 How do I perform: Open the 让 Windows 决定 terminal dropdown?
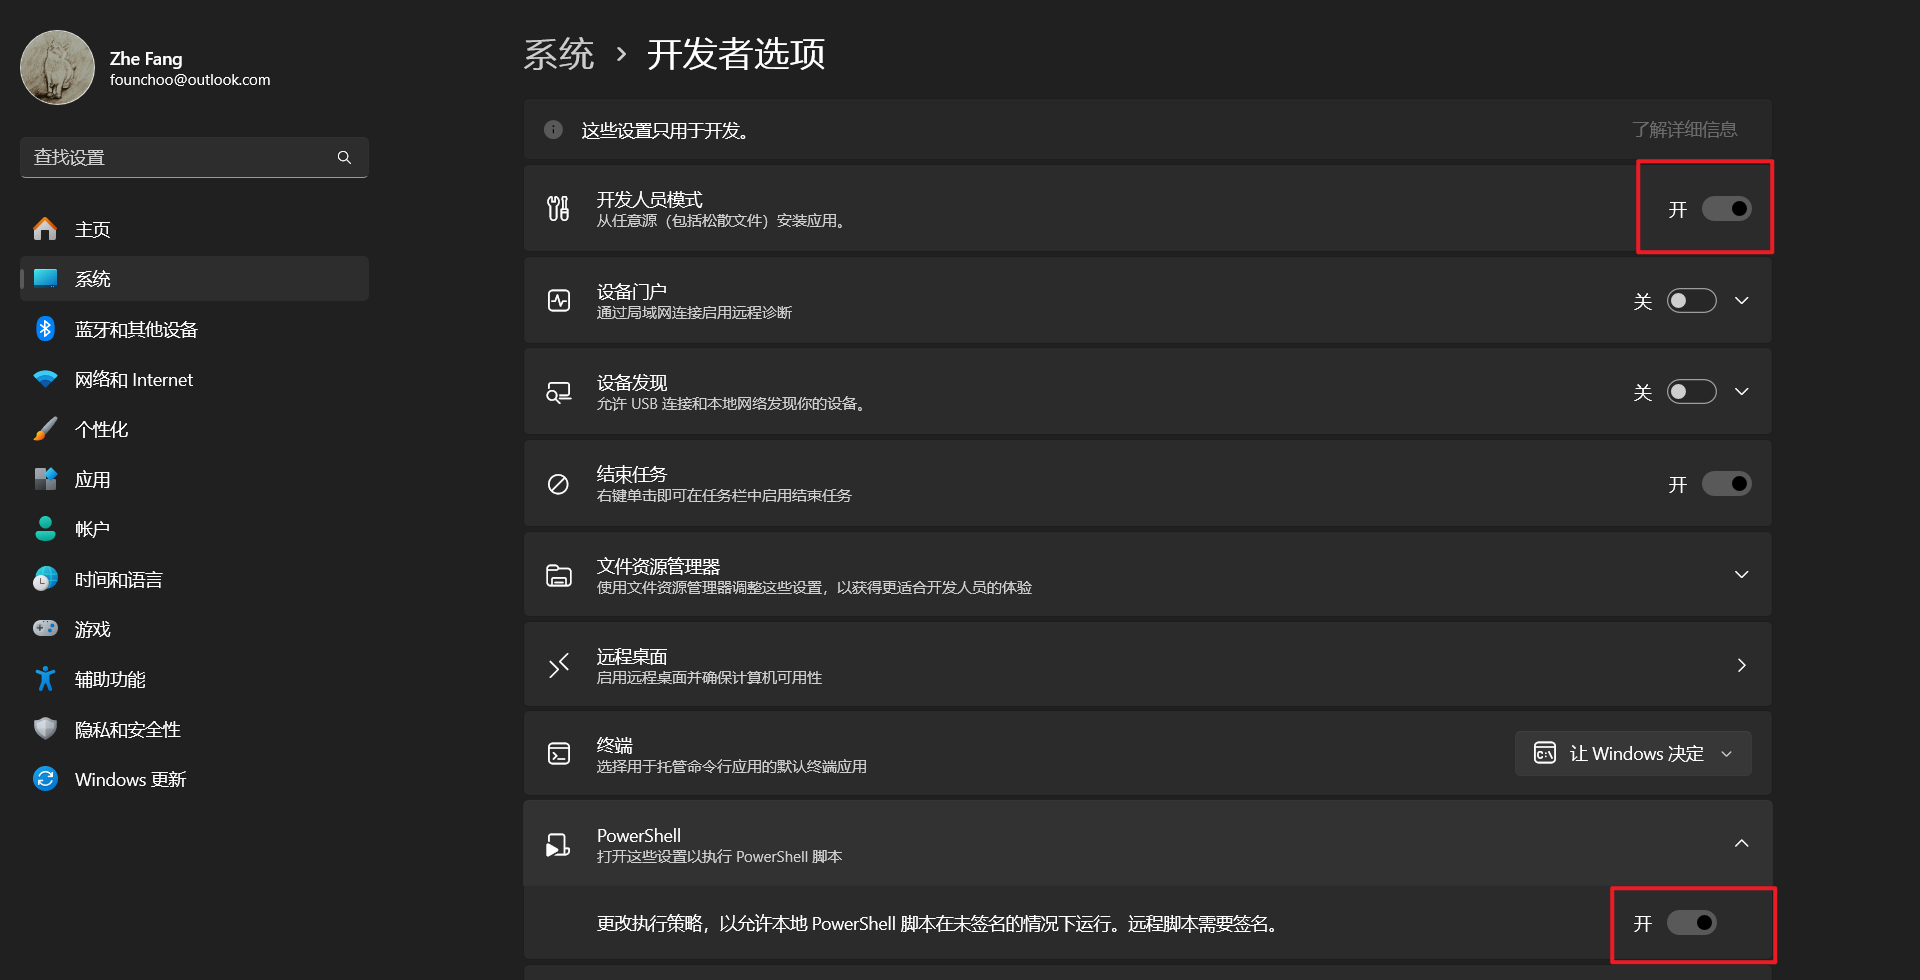click(x=1632, y=754)
